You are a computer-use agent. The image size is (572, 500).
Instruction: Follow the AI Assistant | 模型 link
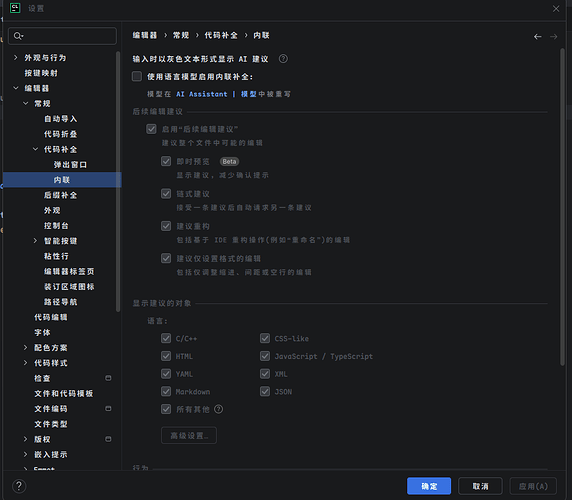point(216,94)
